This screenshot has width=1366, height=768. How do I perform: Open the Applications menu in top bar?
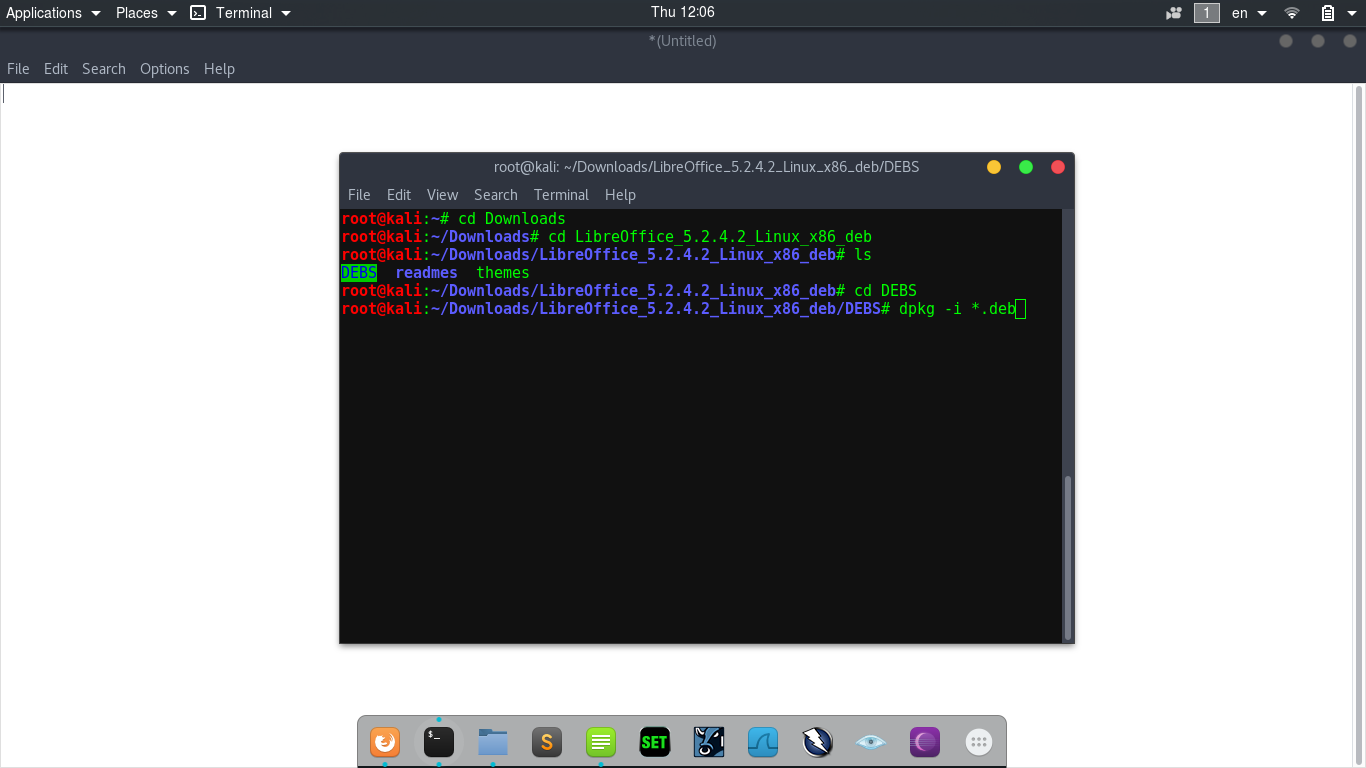click(x=53, y=13)
